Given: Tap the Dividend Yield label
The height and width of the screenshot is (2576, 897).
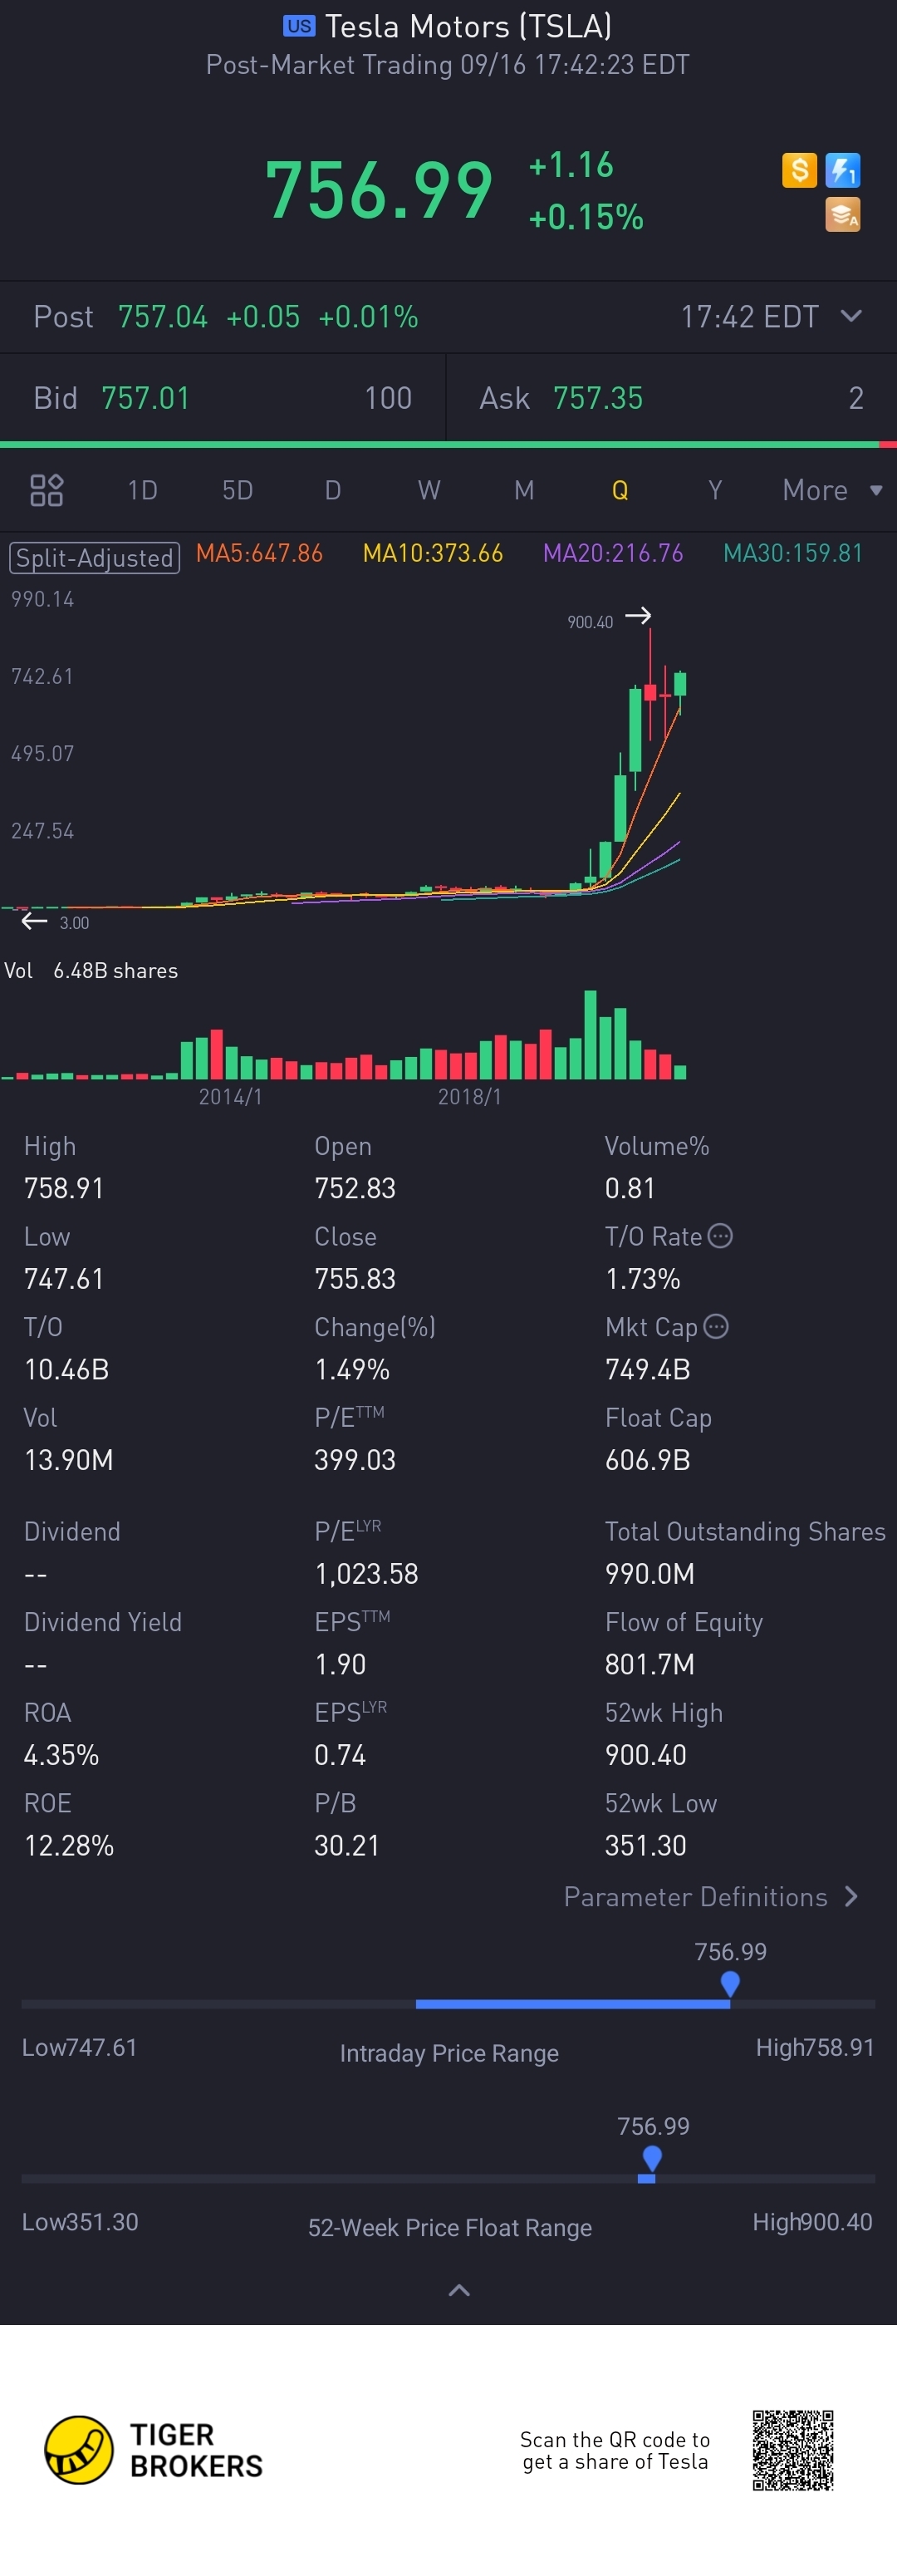Looking at the screenshot, I should pyautogui.click(x=103, y=1622).
